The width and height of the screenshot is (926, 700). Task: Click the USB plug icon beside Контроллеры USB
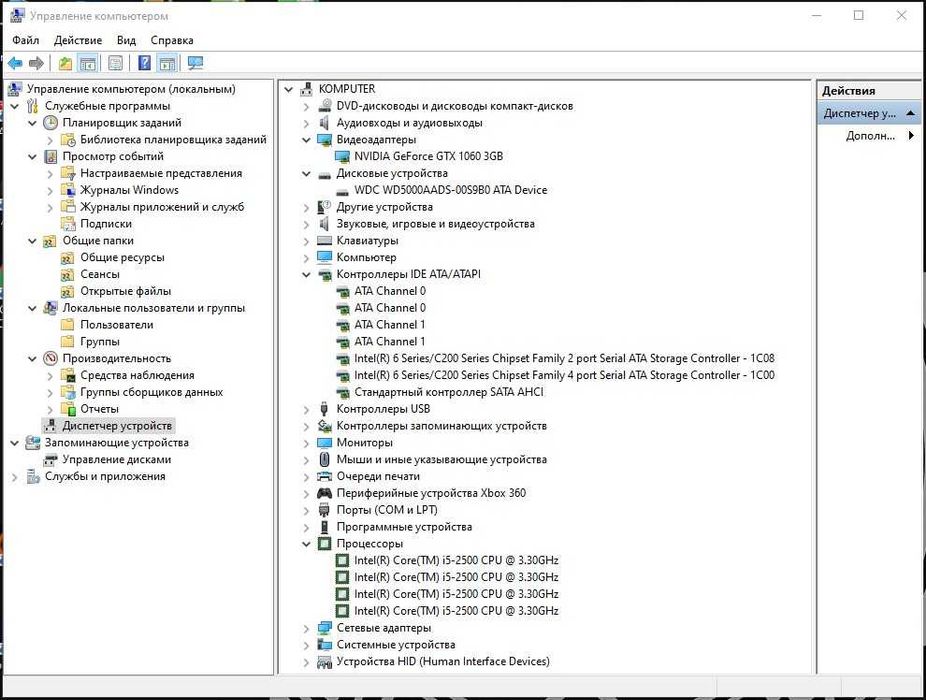pos(324,409)
